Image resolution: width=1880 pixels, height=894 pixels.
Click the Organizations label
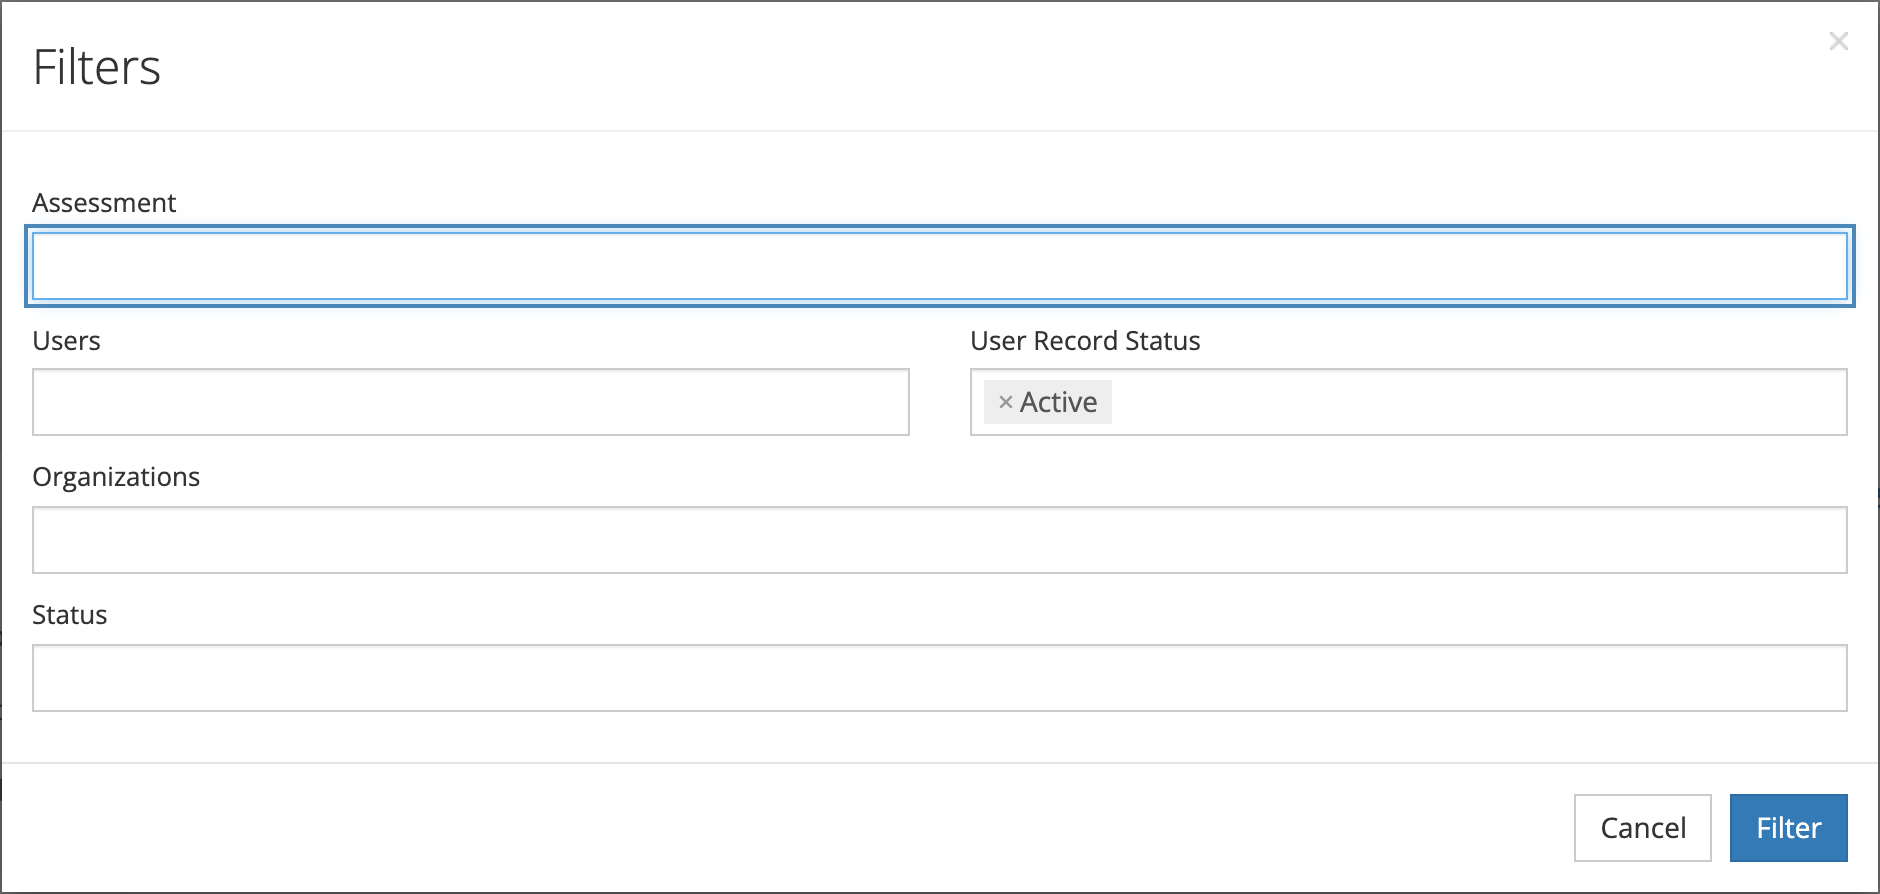(x=116, y=478)
